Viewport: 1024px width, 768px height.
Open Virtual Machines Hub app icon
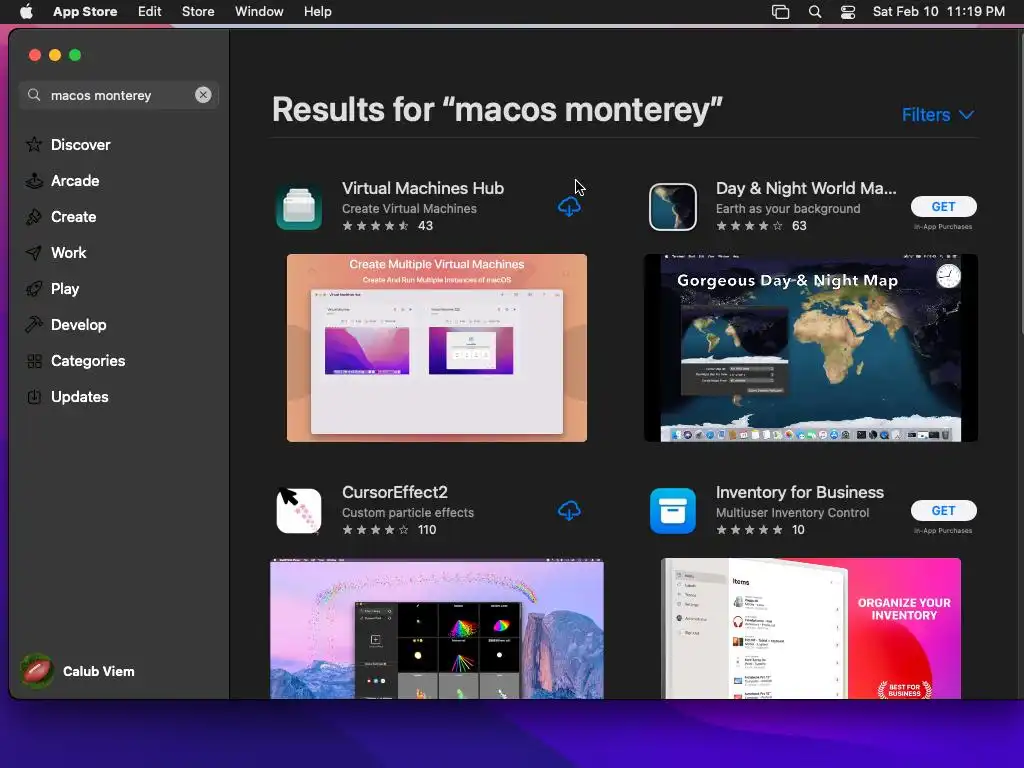pos(299,207)
